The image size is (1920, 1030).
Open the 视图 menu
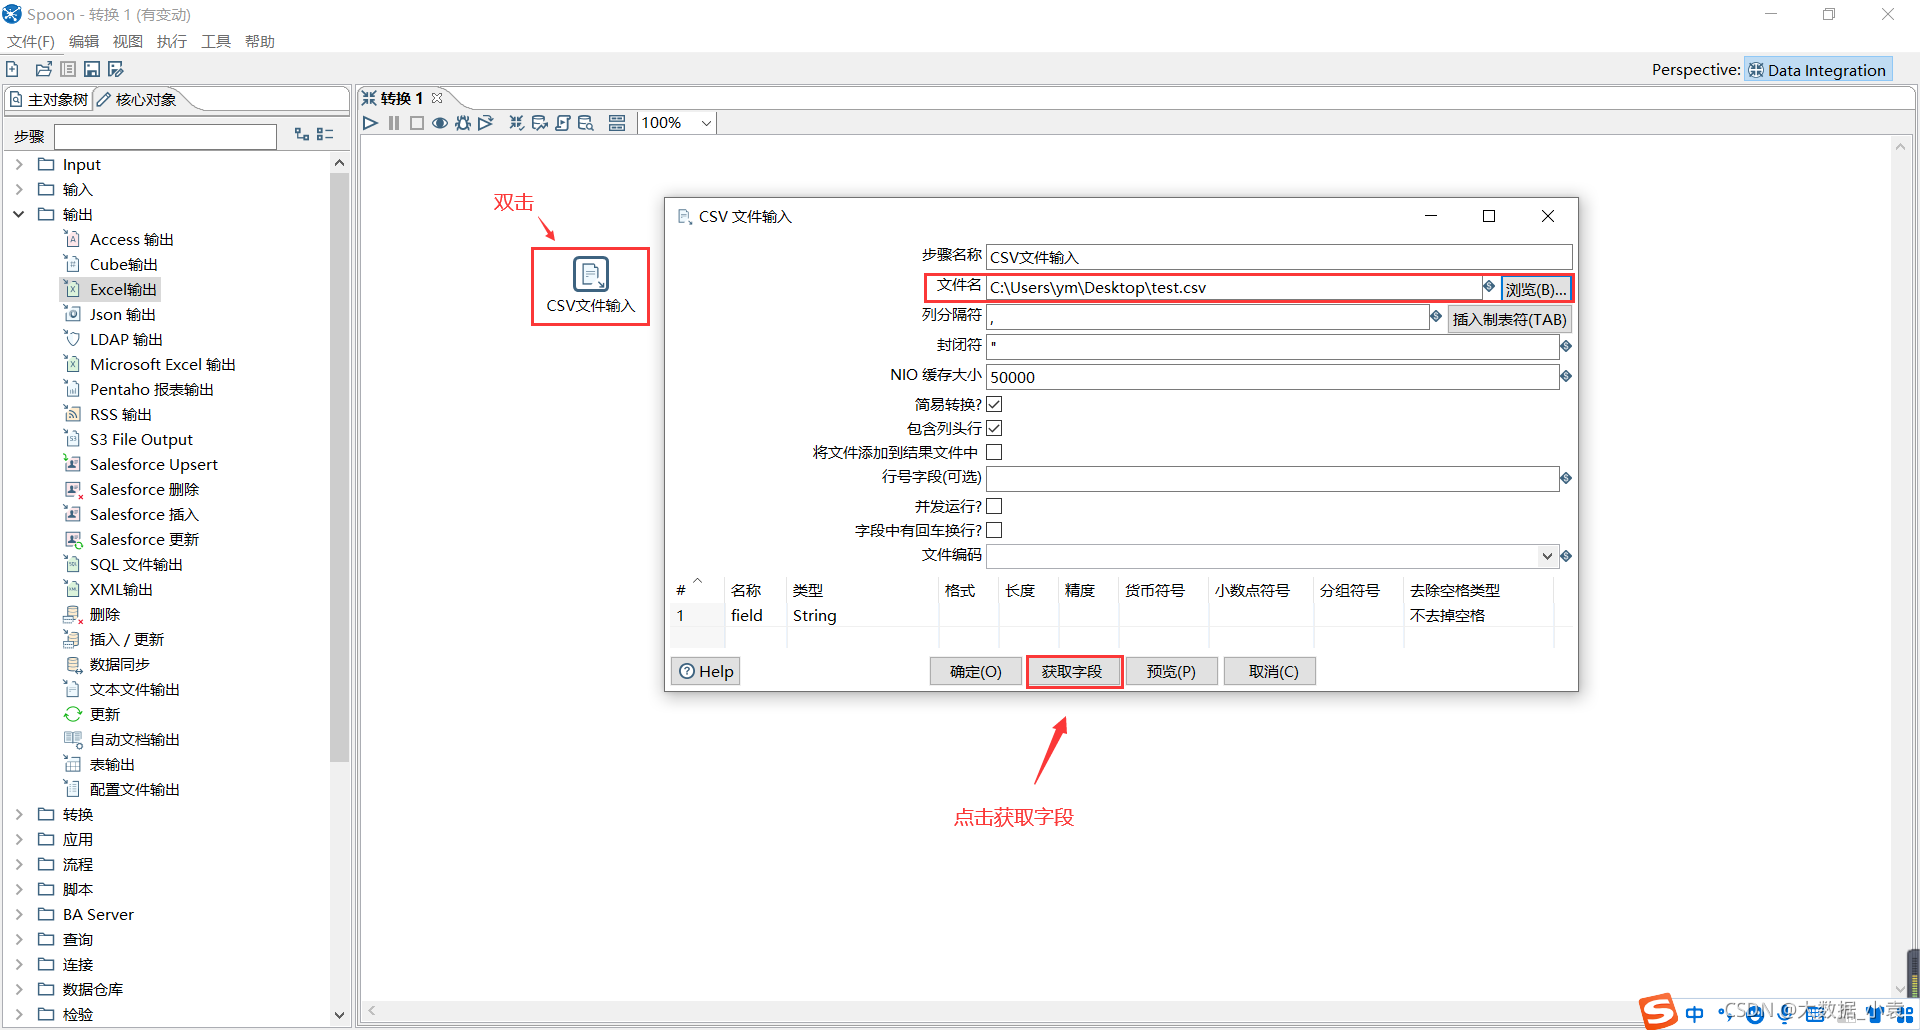click(128, 41)
